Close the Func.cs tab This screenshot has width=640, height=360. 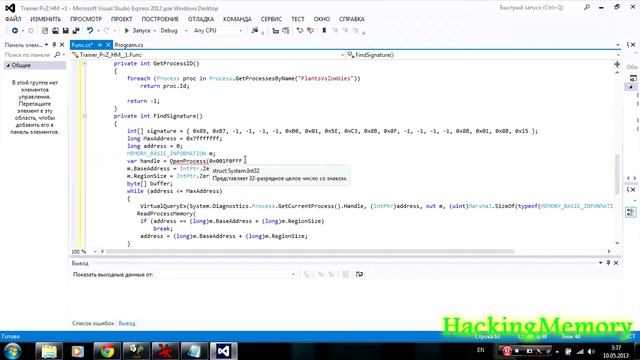click(x=108, y=45)
